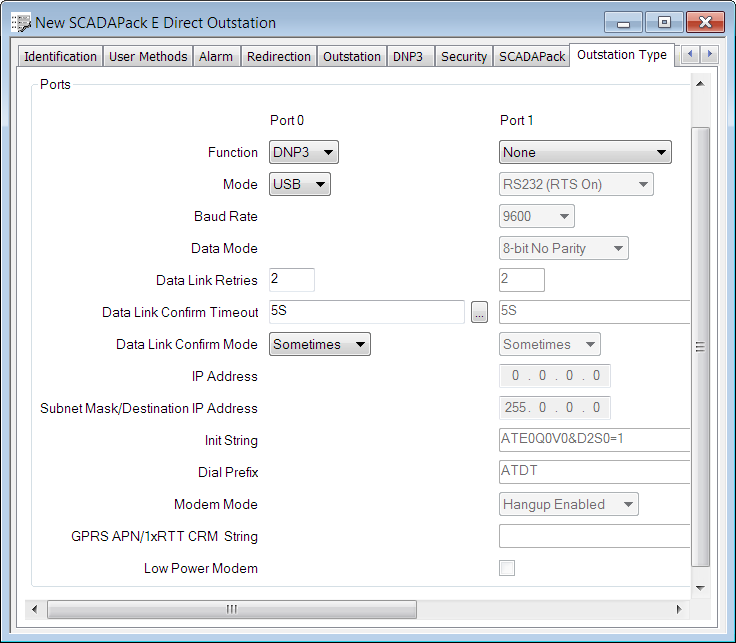Click the vertical scrollbar up arrow
This screenshot has width=736, height=643.
pyautogui.click(x=701, y=85)
